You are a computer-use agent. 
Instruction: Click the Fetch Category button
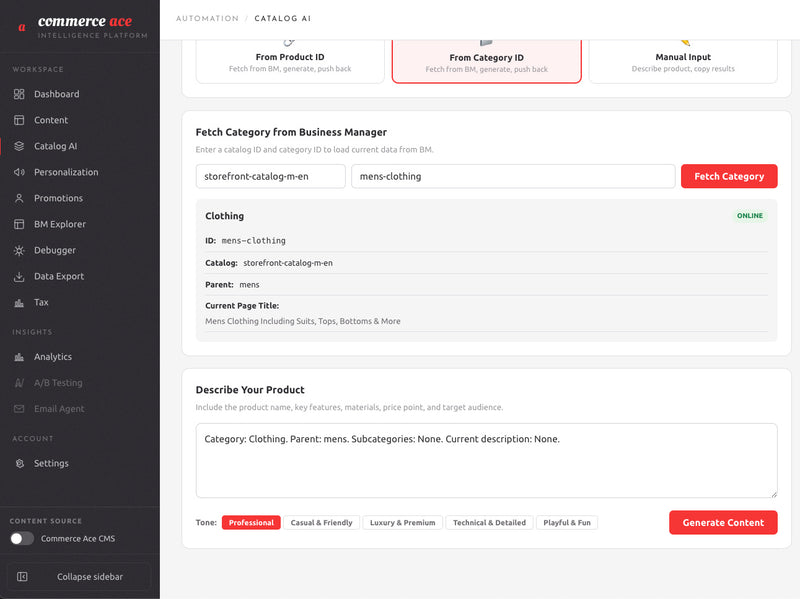click(729, 176)
